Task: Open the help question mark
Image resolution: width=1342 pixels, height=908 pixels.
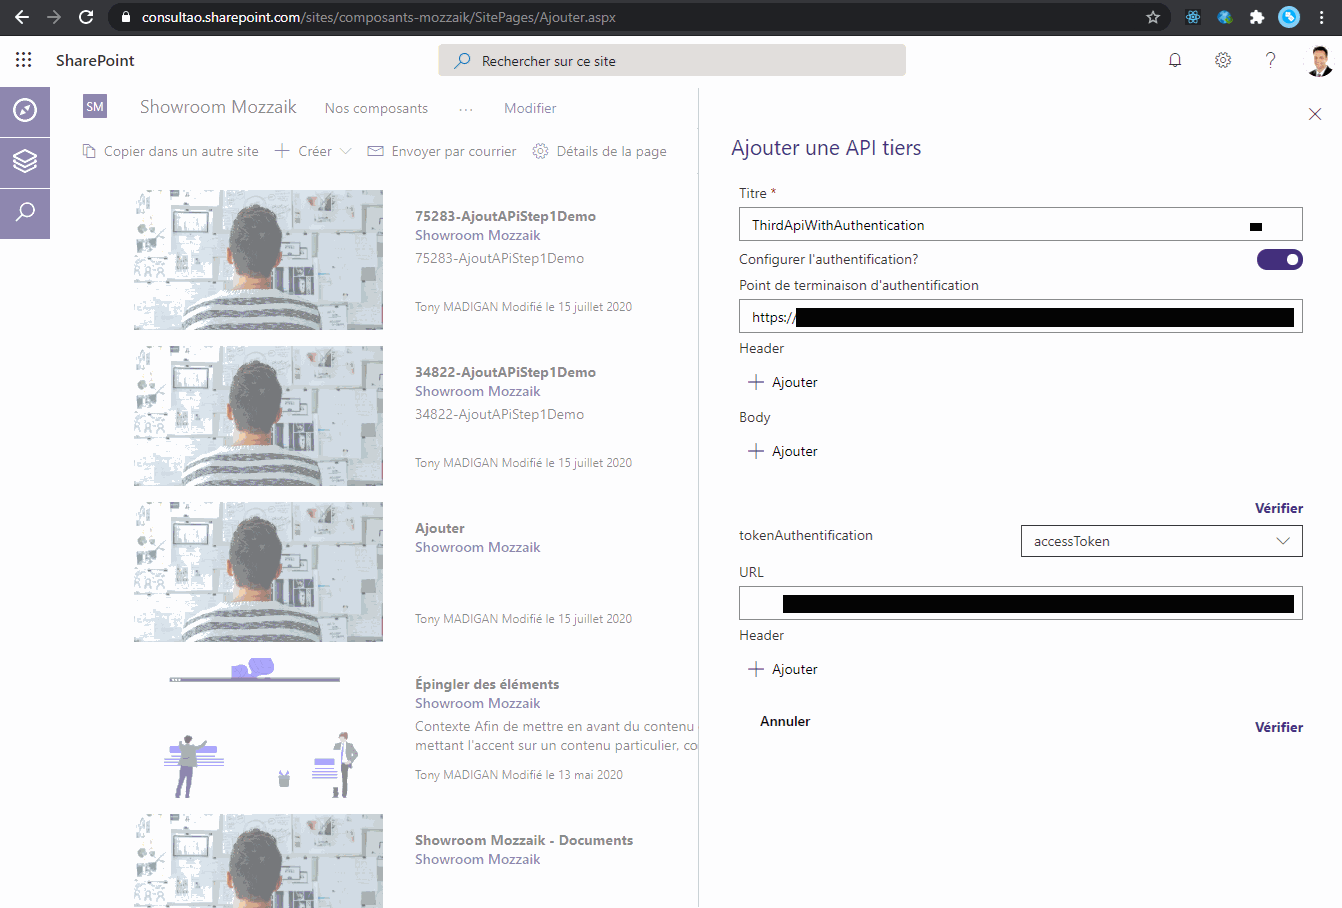Action: point(1270,60)
